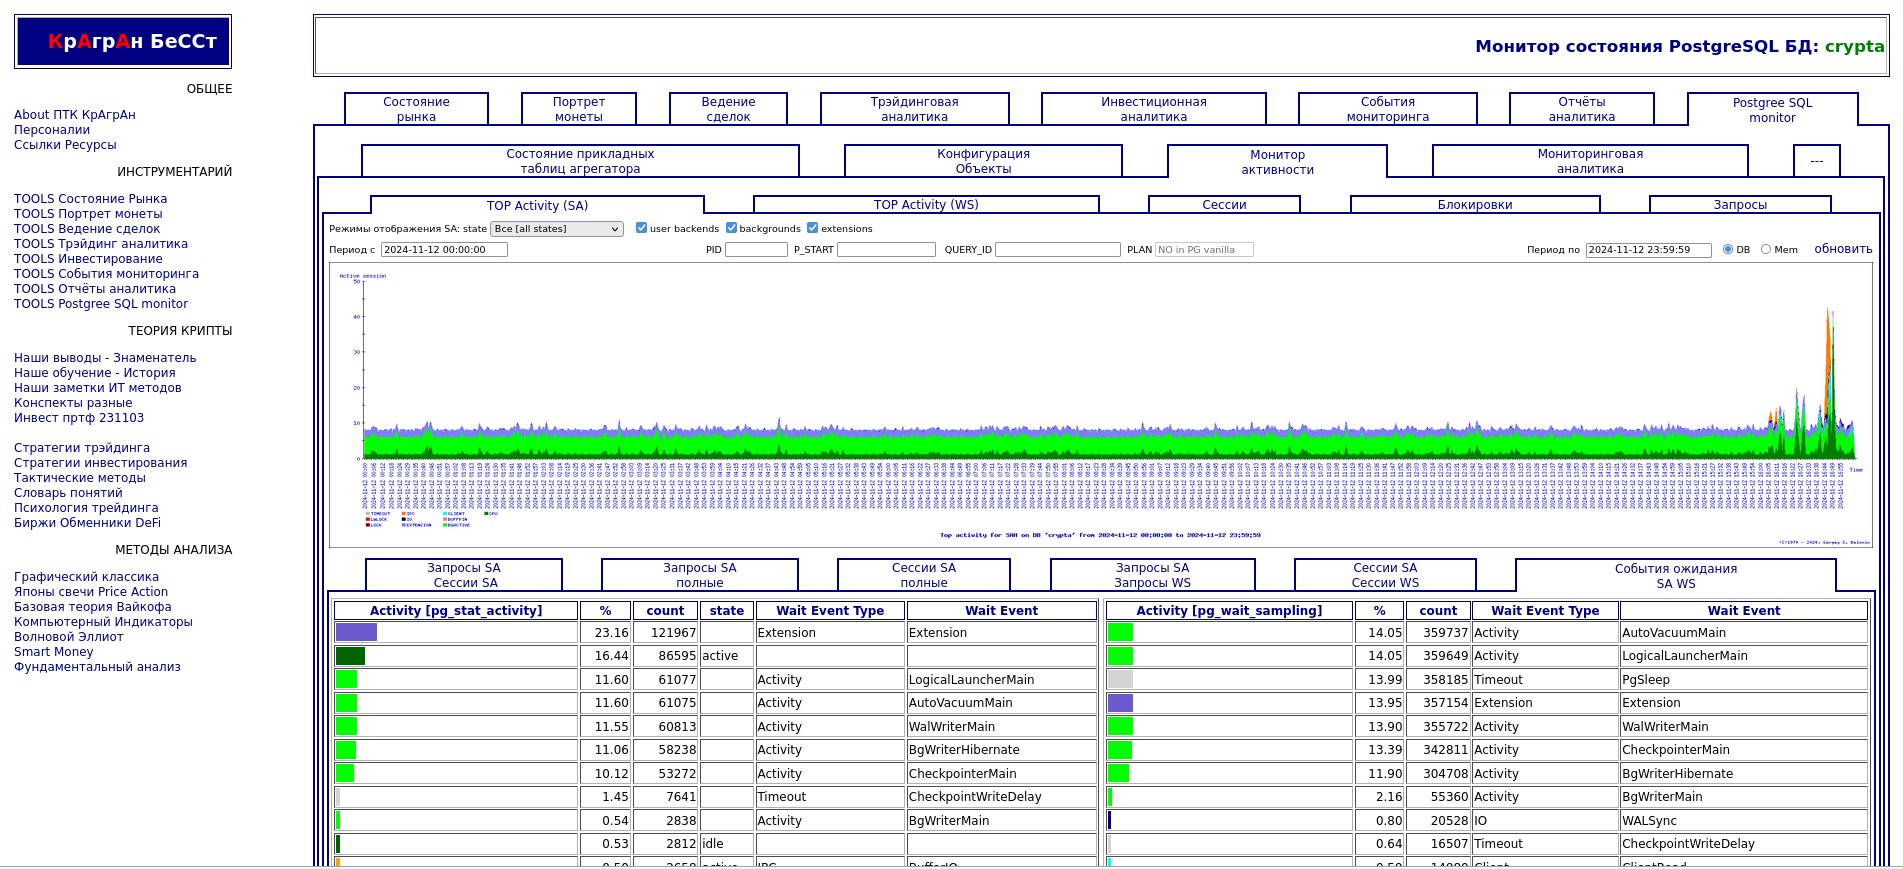Open the SA state filter dropdown
Screen dimensions: 1903x869
point(556,229)
